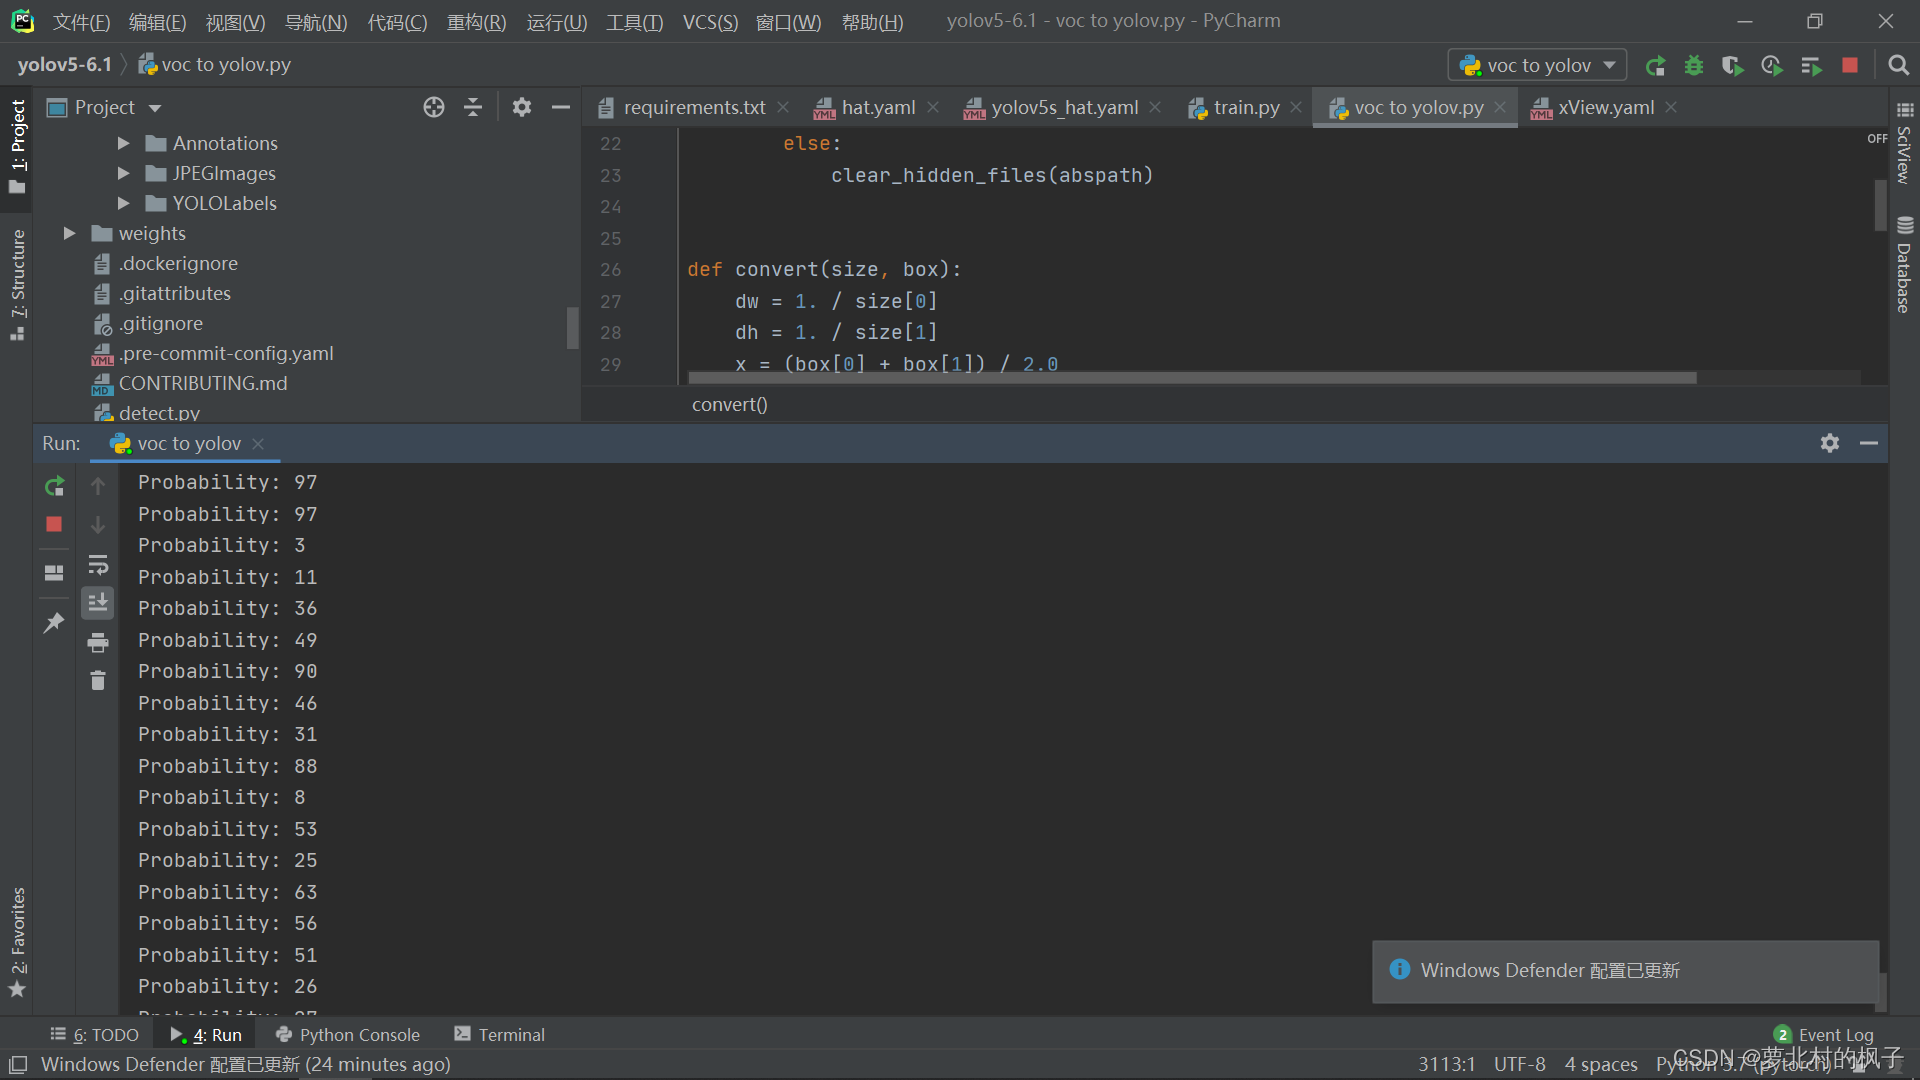Stop the running script in top toolbar
This screenshot has height=1080, width=1920.
1849,66
